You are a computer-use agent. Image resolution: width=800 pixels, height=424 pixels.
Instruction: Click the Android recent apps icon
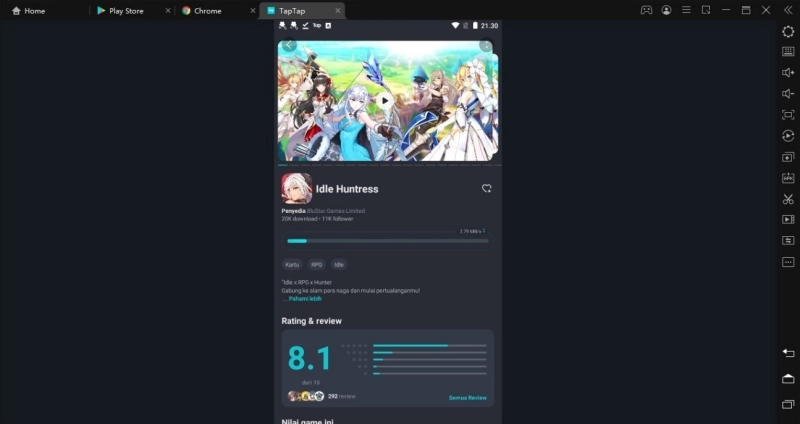pos(788,404)
